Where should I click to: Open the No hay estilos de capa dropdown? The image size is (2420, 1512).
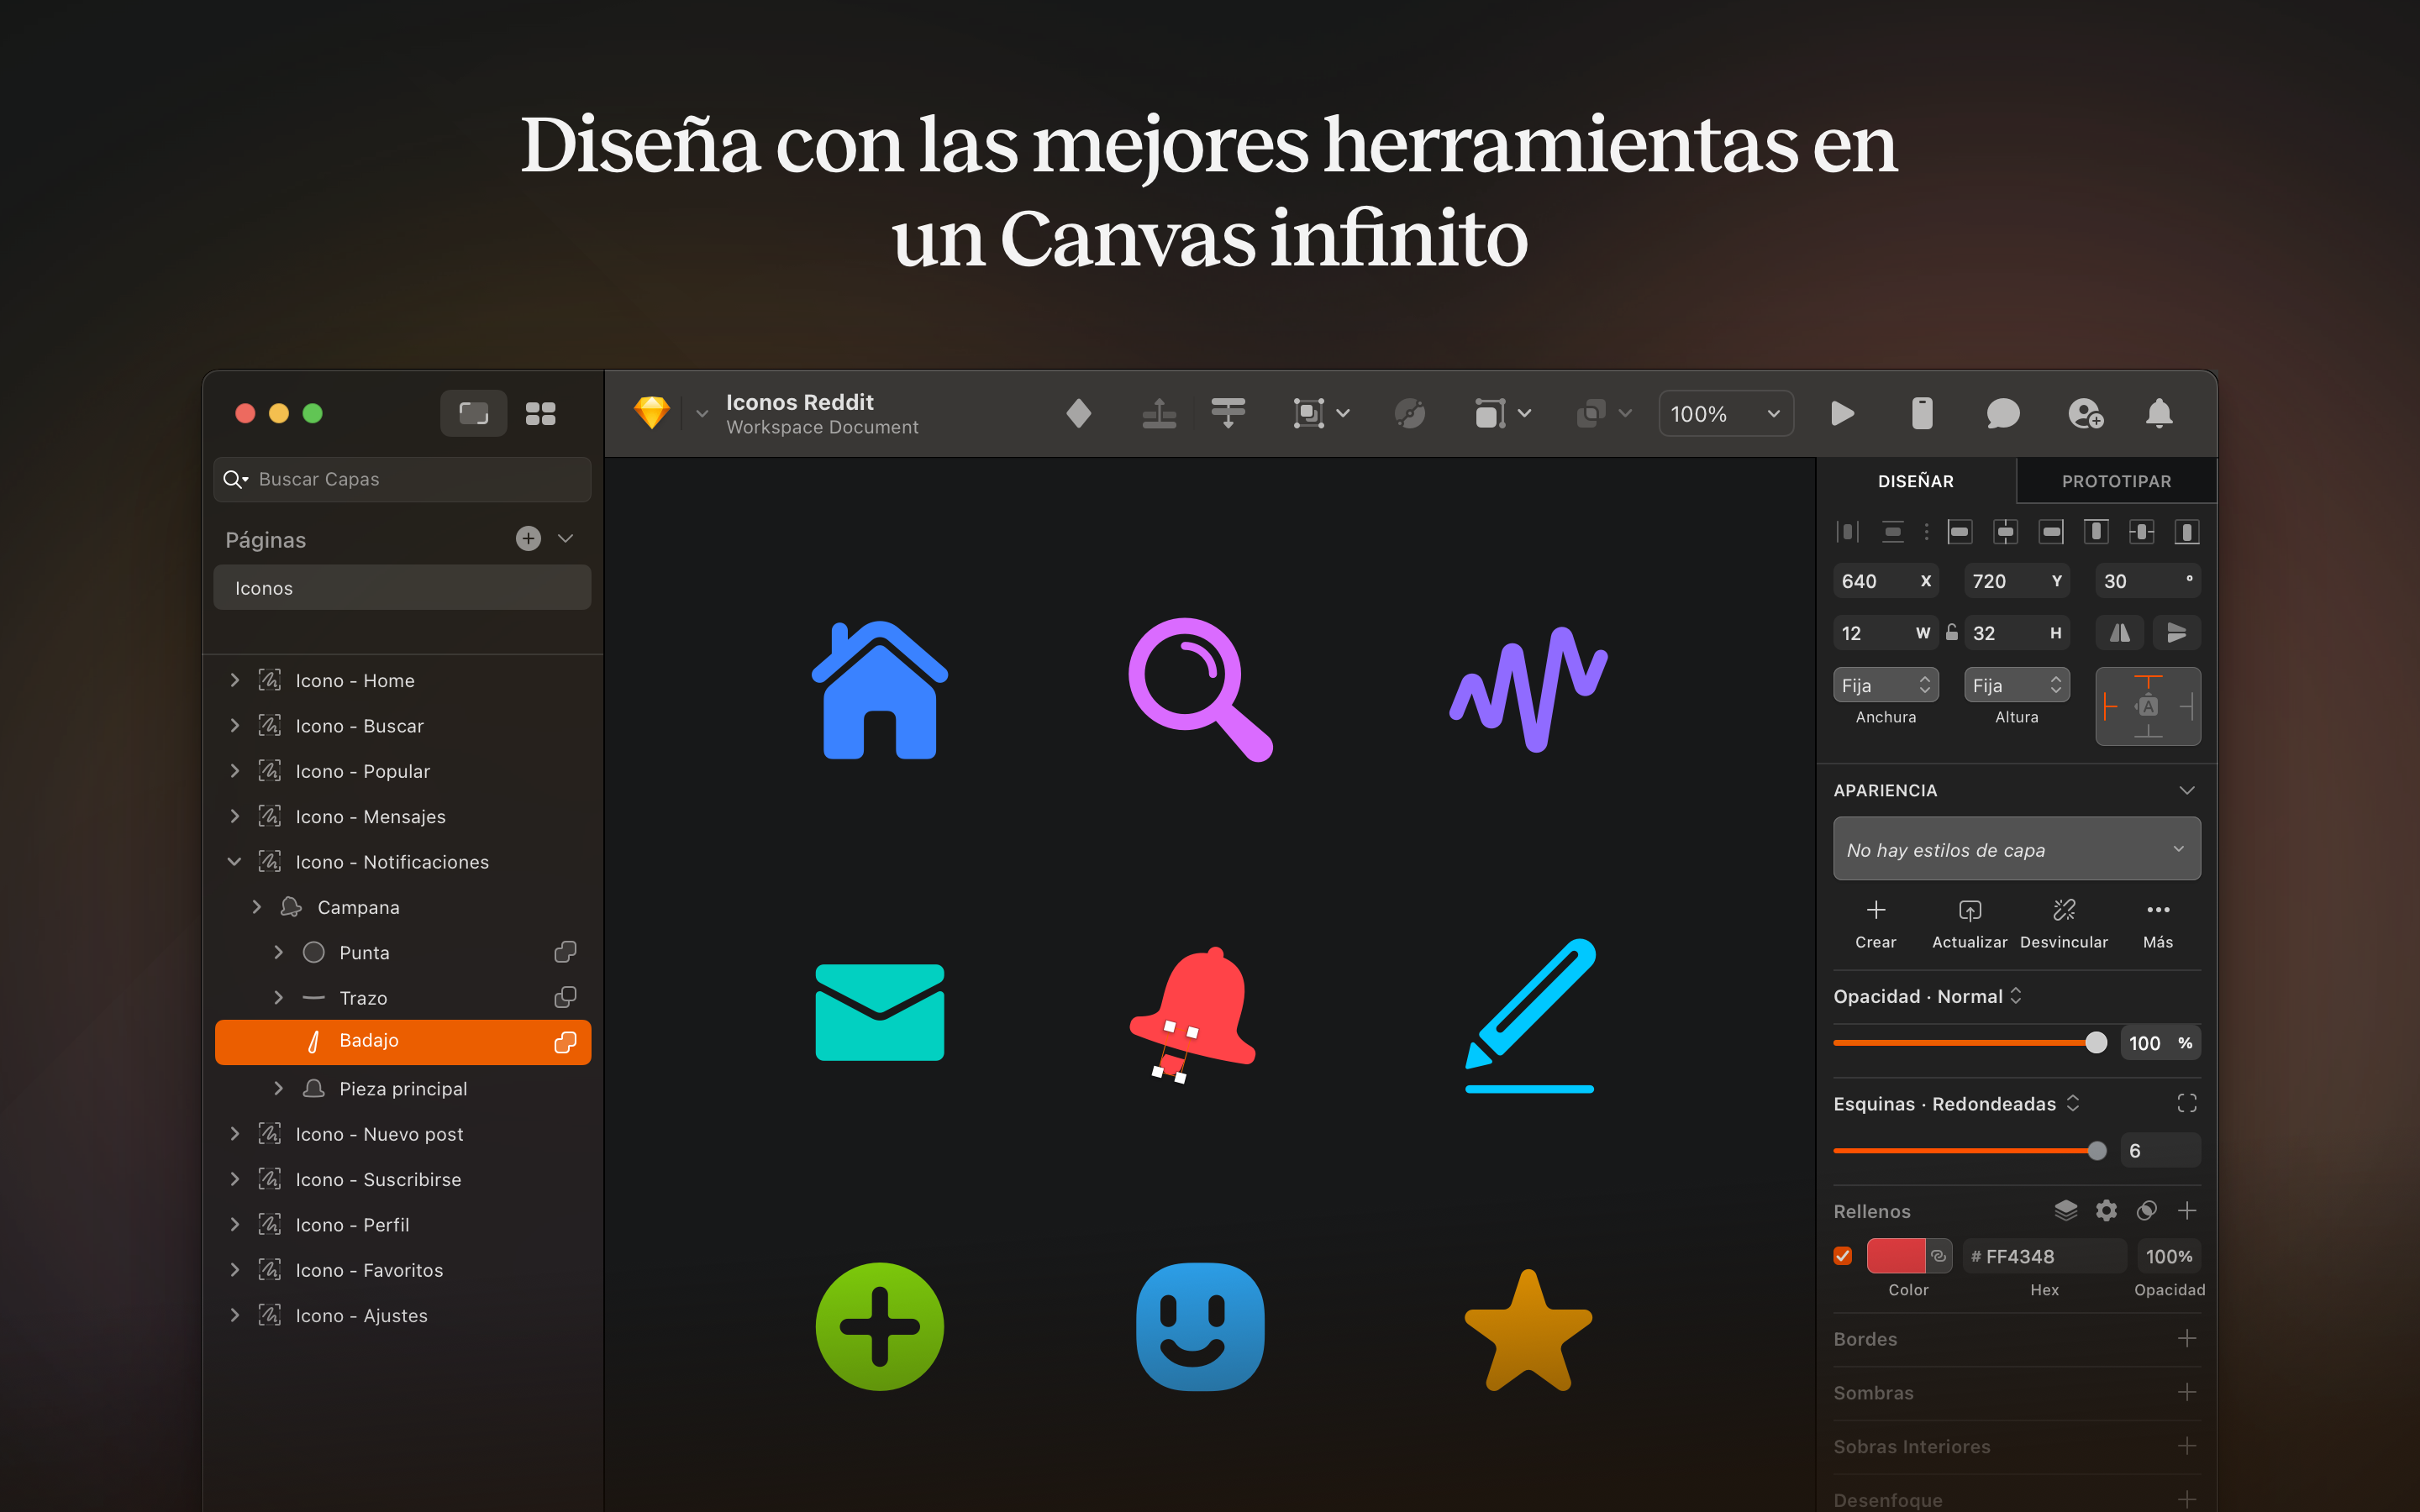coord(2016,849)
